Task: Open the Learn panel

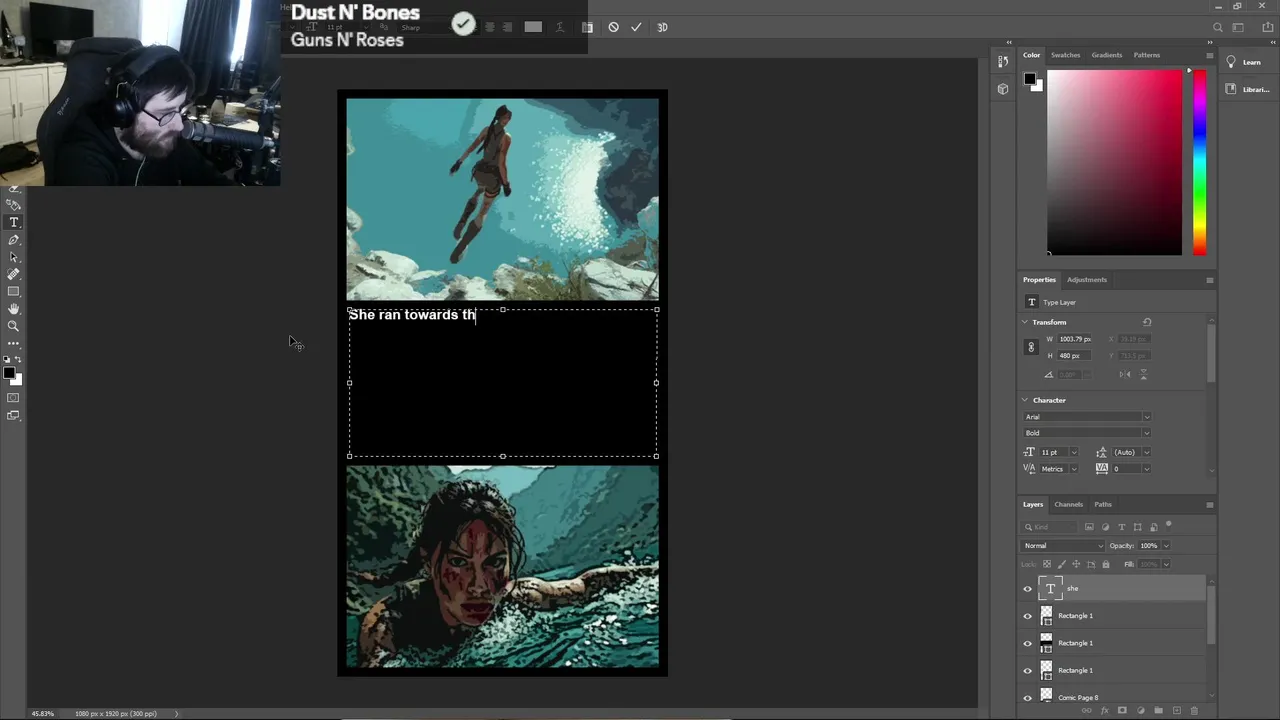Action: pyautogui.click(x=1244, y=62)
